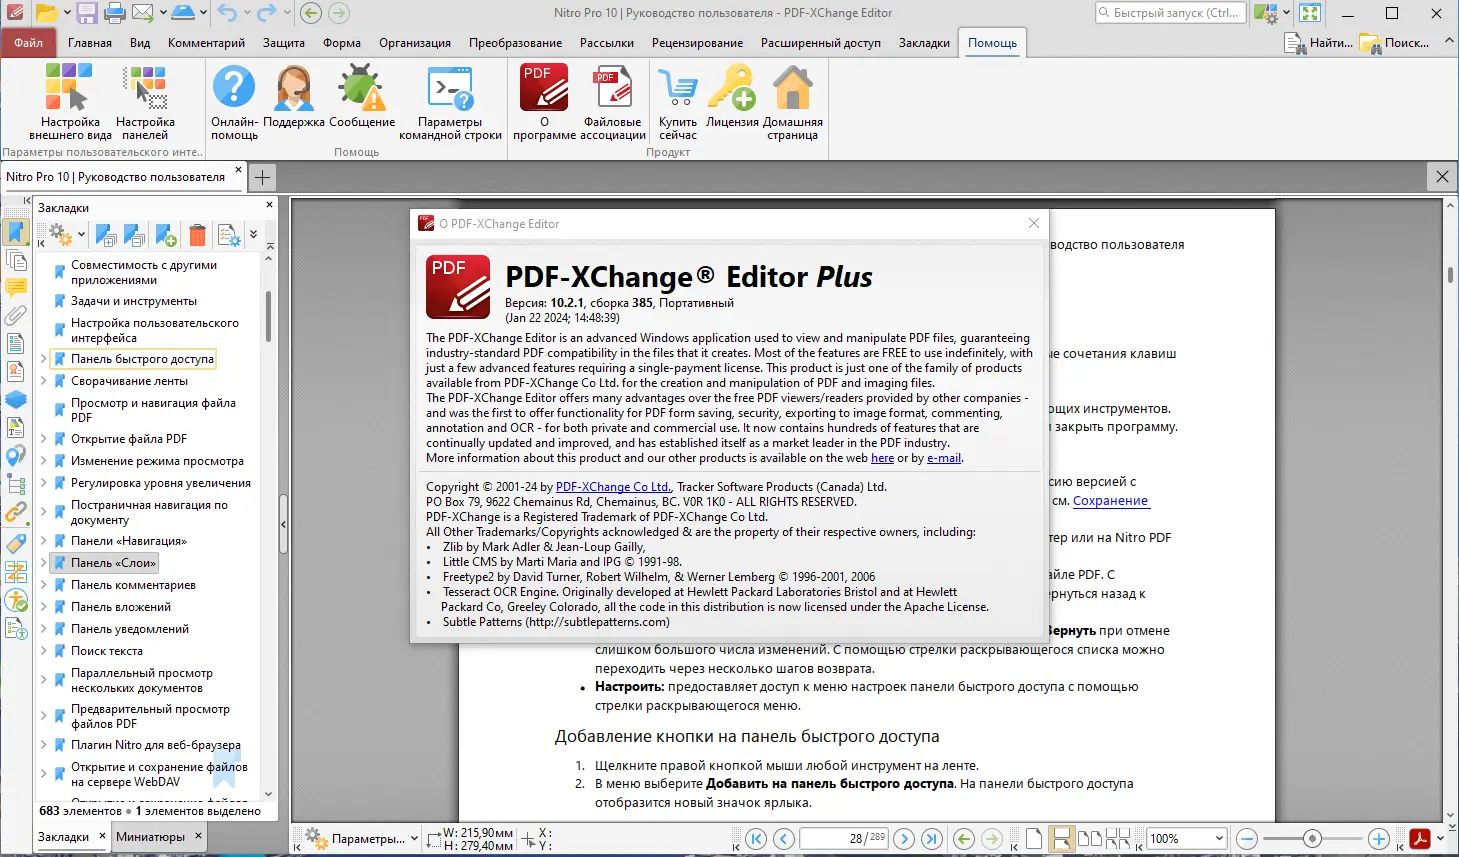Click the Купить сейчас shopping cart icon
This screenshot has width=1459, height=857.
678,101
